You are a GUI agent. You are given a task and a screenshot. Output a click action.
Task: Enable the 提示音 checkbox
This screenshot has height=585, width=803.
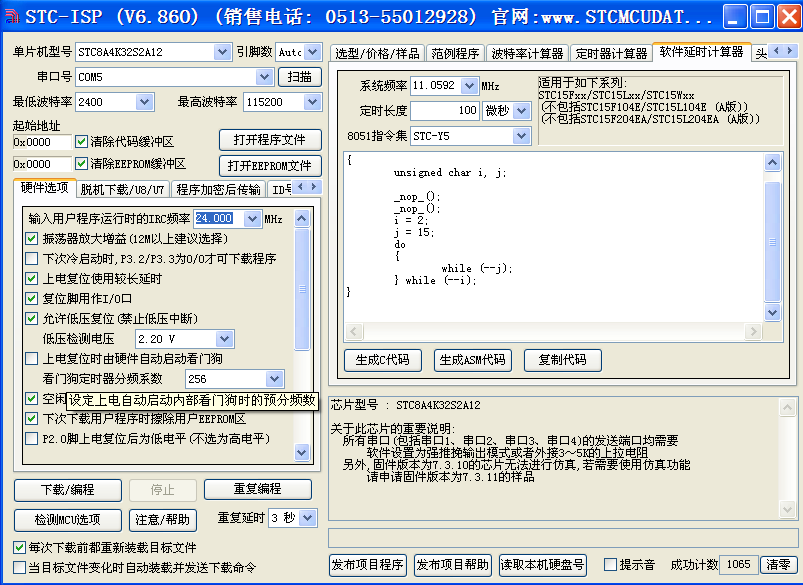pos(610,565)
